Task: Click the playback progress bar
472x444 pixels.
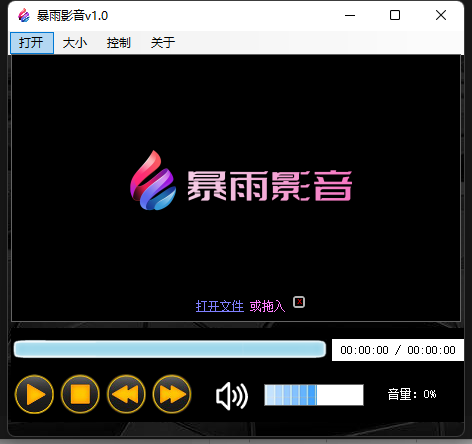Action: [x=170, y=349]
